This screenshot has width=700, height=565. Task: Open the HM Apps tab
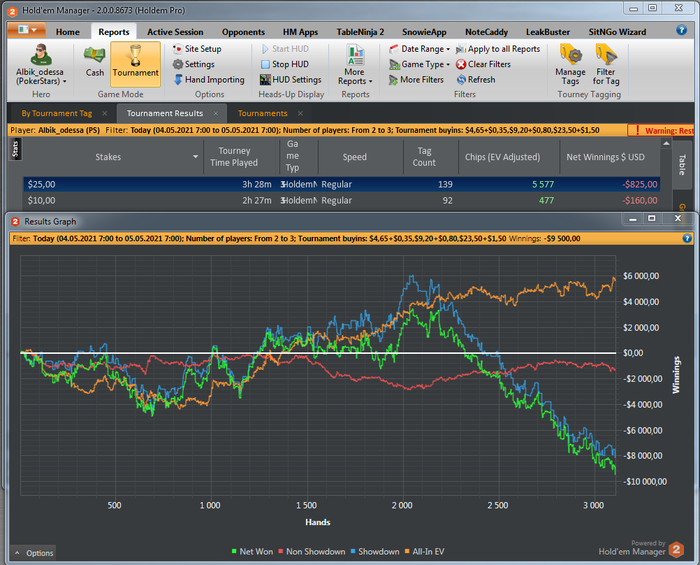tap(300, 32)
